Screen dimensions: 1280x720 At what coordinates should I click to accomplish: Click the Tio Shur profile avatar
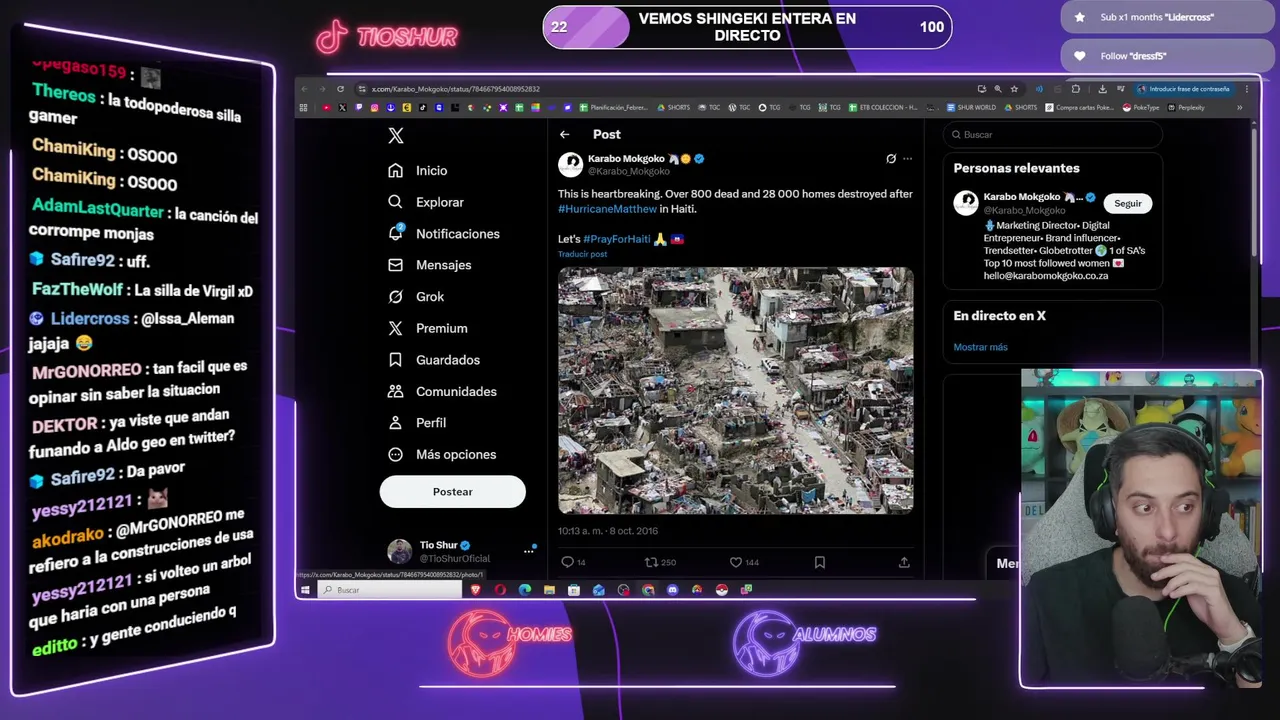pos(399,551)
